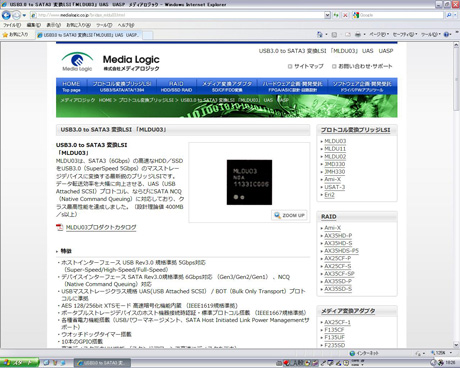Viewport: 460px width, 368px height.
Task: Refresh the page with the green arrows icon
Action: click(336, 15)
